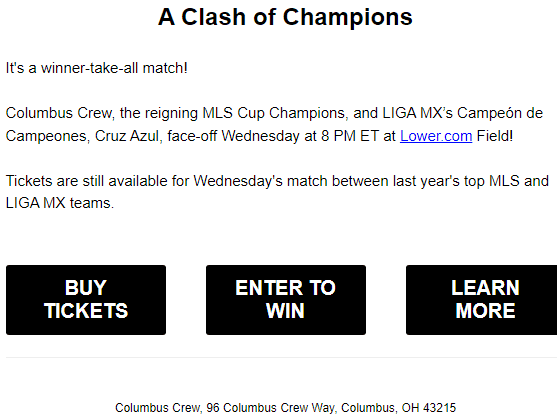
Task: Open the LEARN MORE button
Action: point(482,300)
